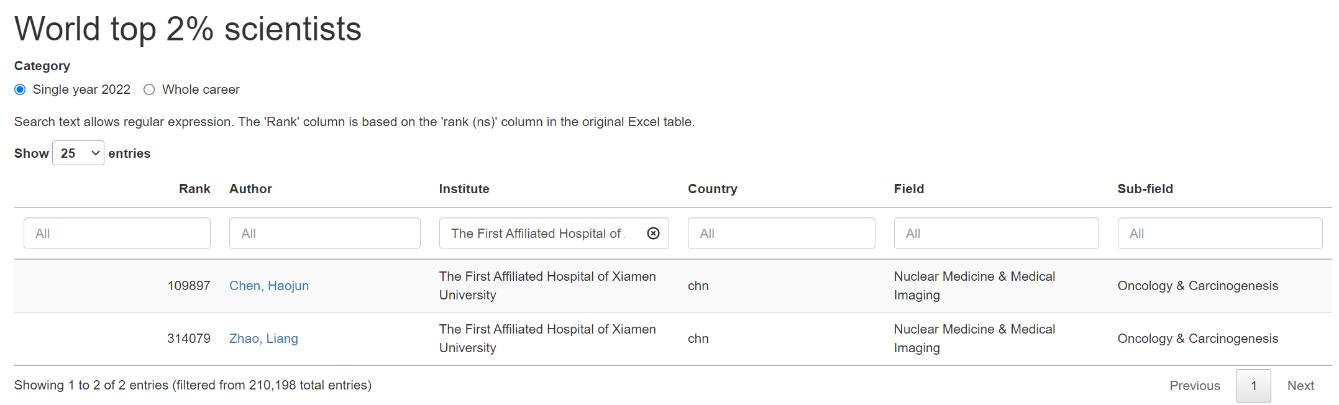Open Chen, Haojun author link
This screenshot has height=405, width=1339.
(x=268, y=286)
